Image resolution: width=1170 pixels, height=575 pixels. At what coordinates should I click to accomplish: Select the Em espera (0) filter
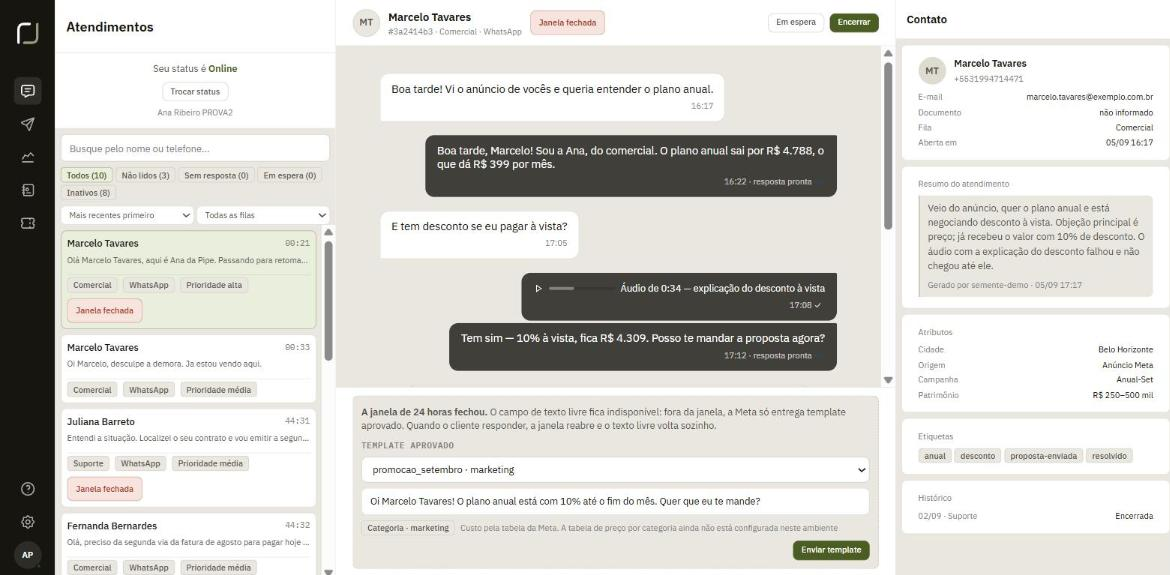pyautogui.click(x=290, y=176)
